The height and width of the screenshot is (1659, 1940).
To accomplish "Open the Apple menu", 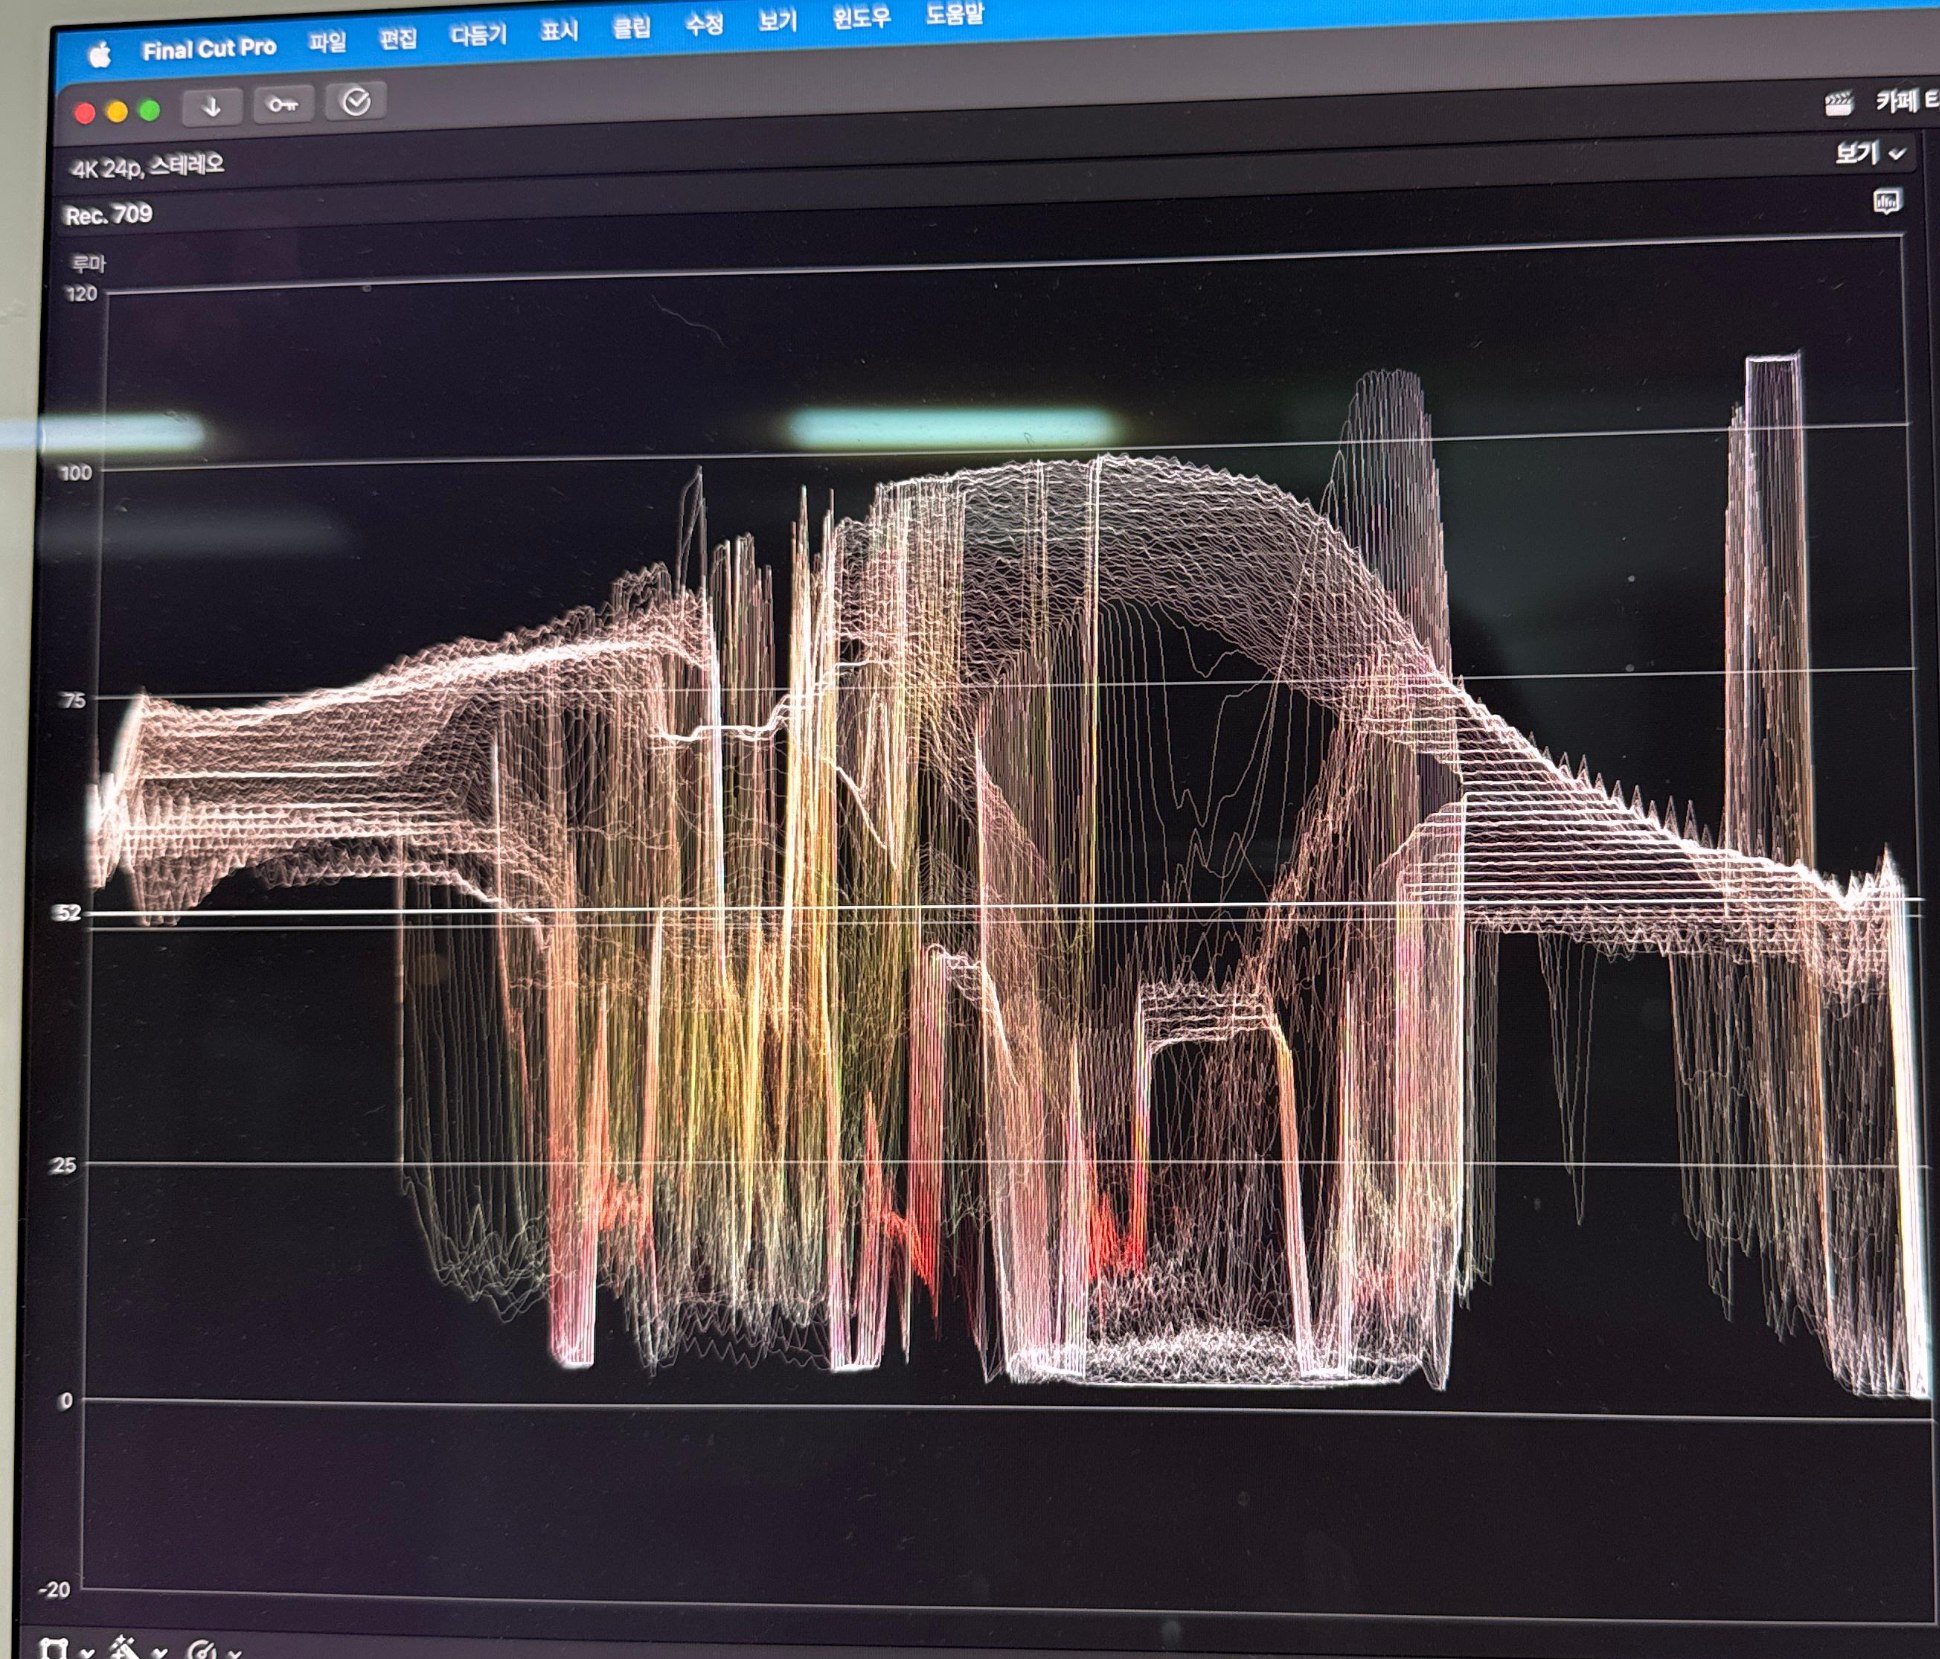I will pos(99,55).
